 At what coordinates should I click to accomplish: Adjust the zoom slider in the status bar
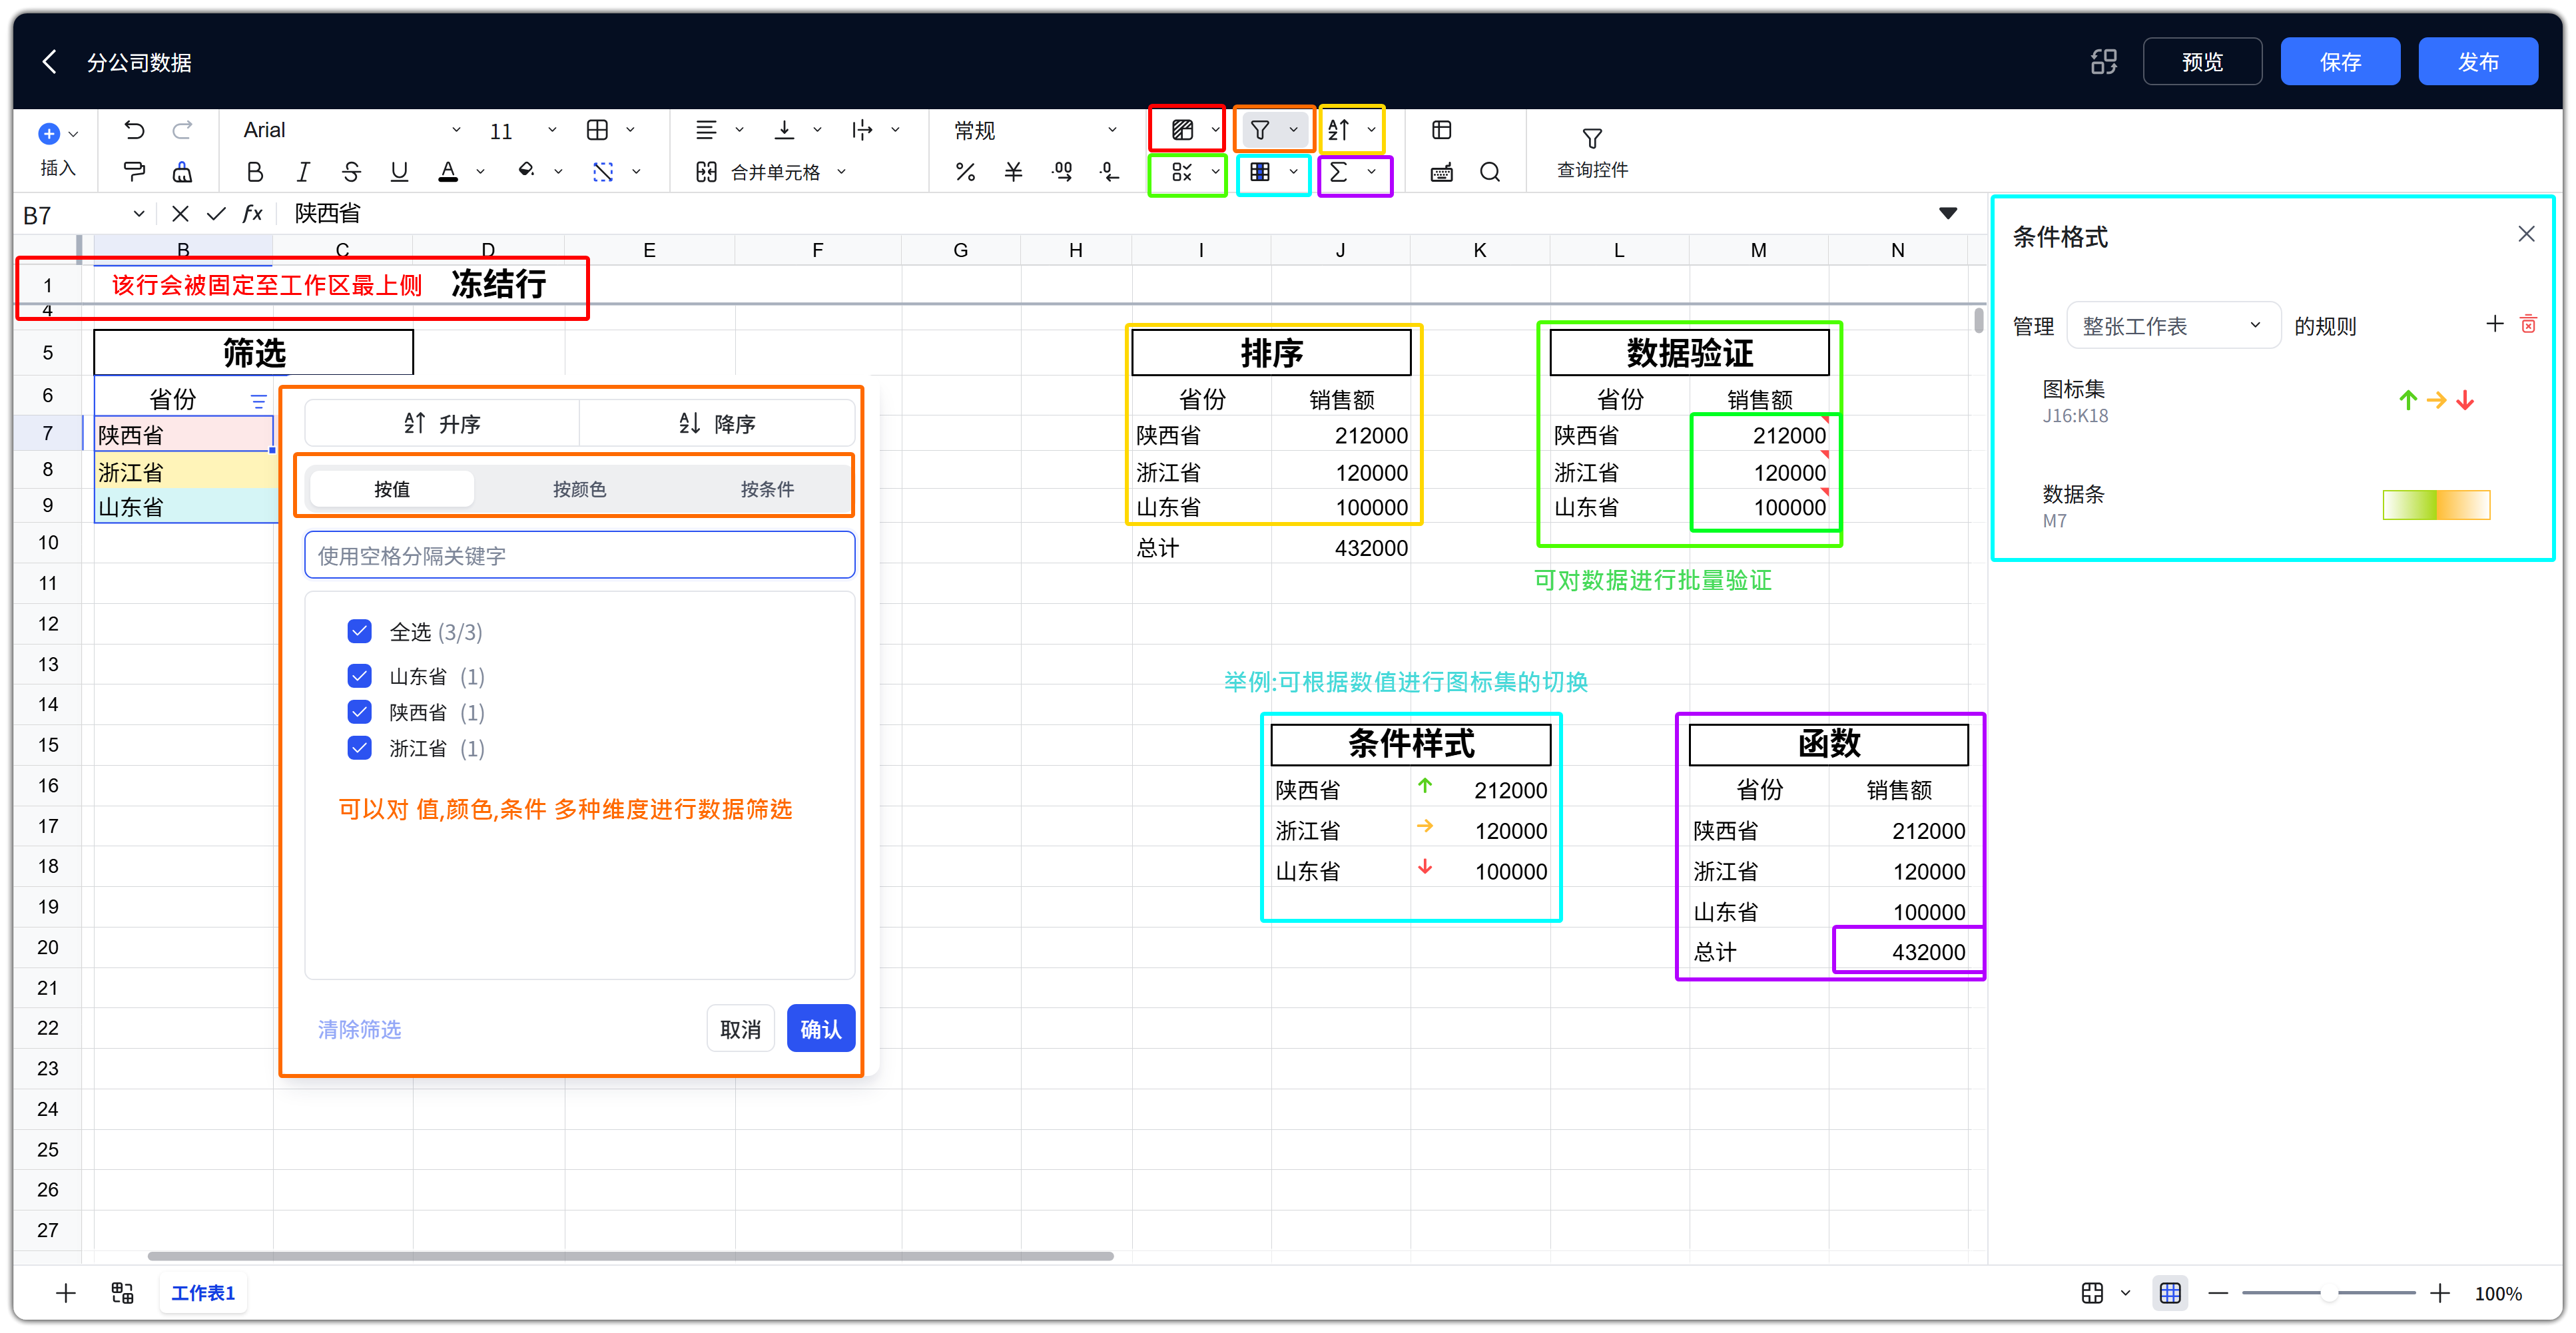(x=2328, y=1293)
